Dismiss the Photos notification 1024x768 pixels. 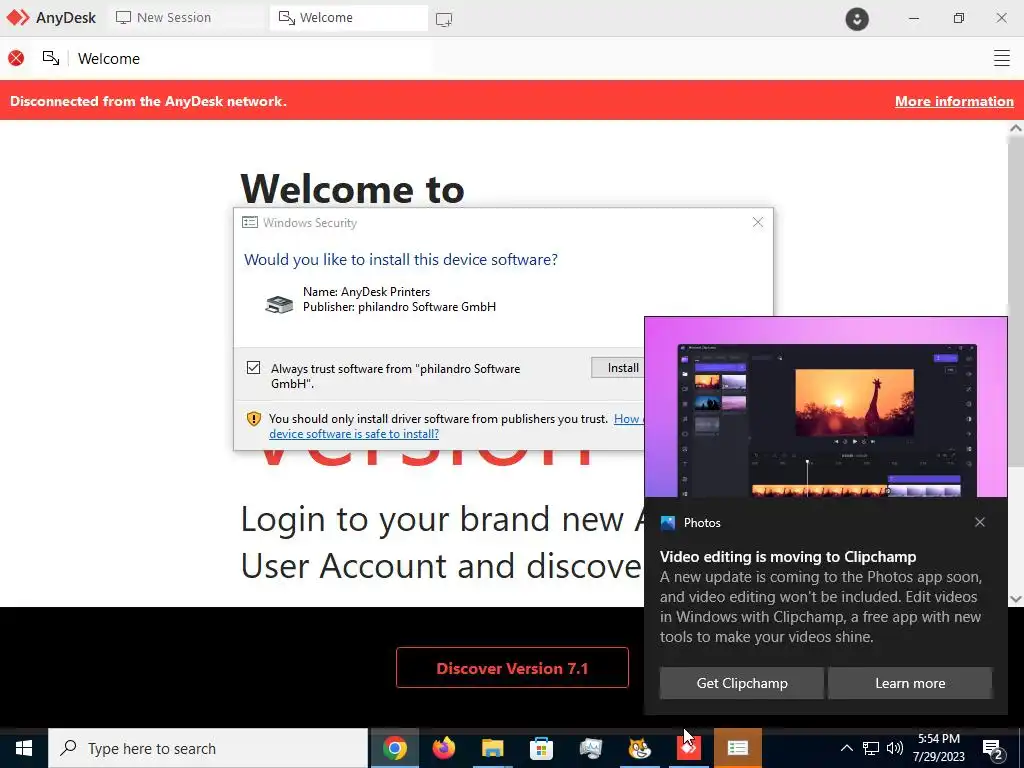click(980, 522)
